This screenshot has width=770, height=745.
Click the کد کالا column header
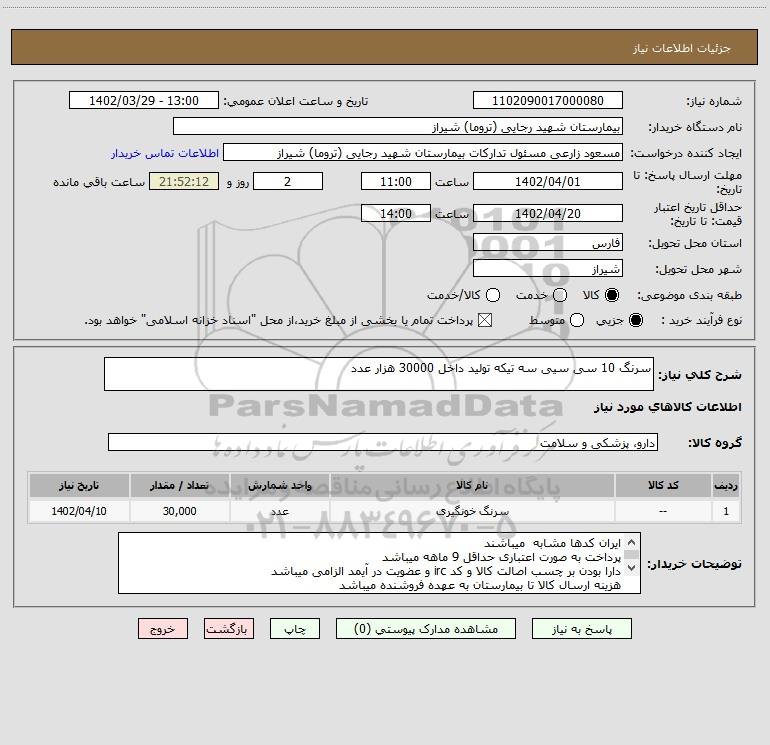[663, 485]
